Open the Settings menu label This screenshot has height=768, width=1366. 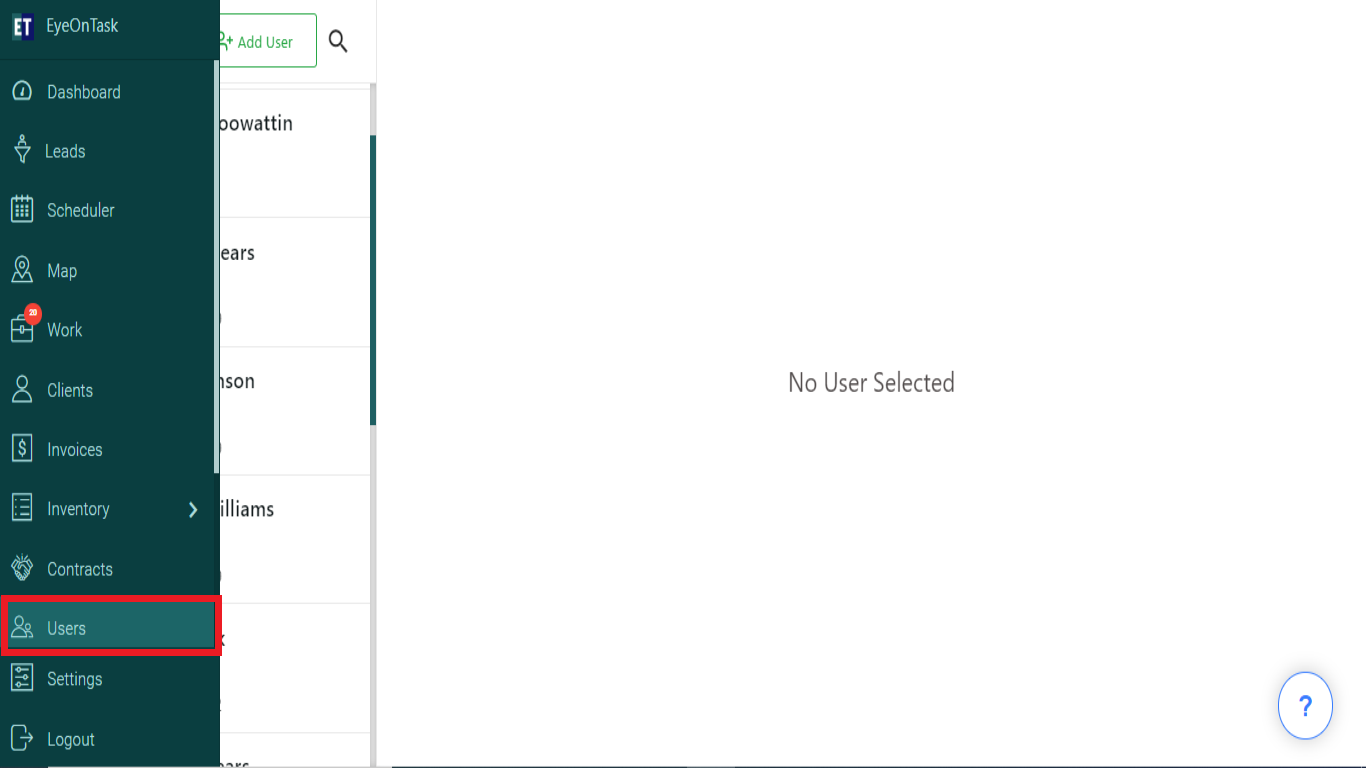pos(75,679)
